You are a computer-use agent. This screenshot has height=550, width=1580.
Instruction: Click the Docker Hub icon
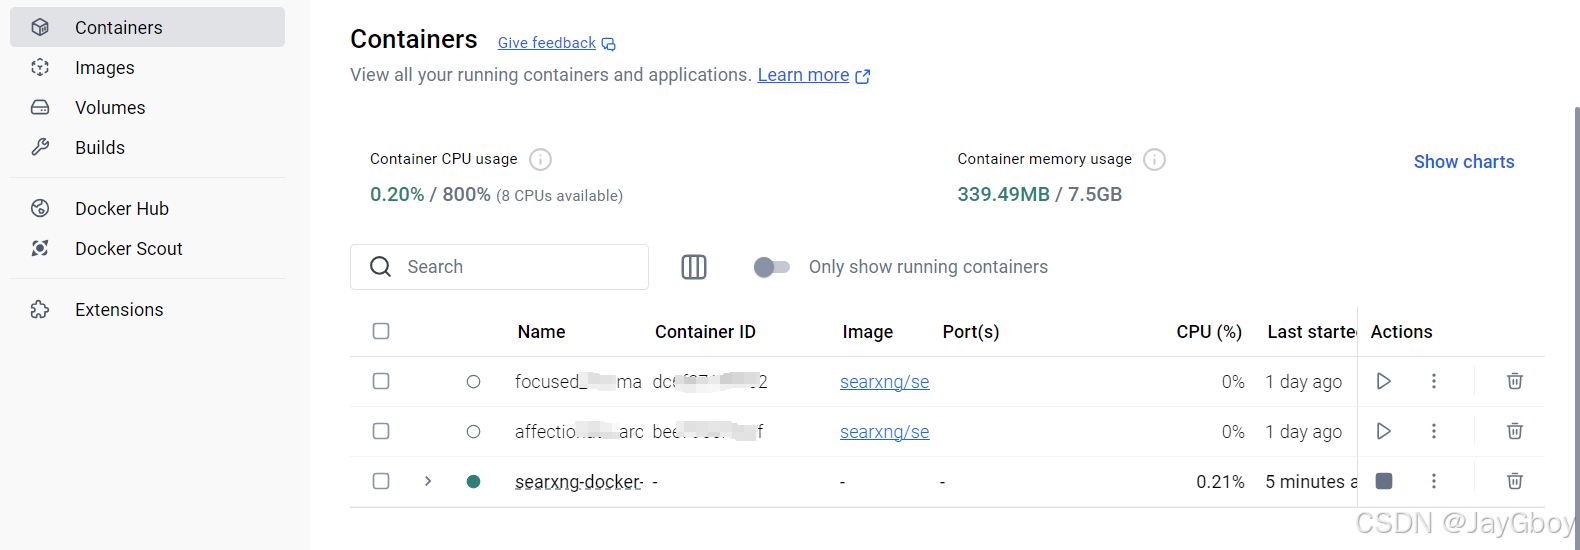(x=40, y=208)
